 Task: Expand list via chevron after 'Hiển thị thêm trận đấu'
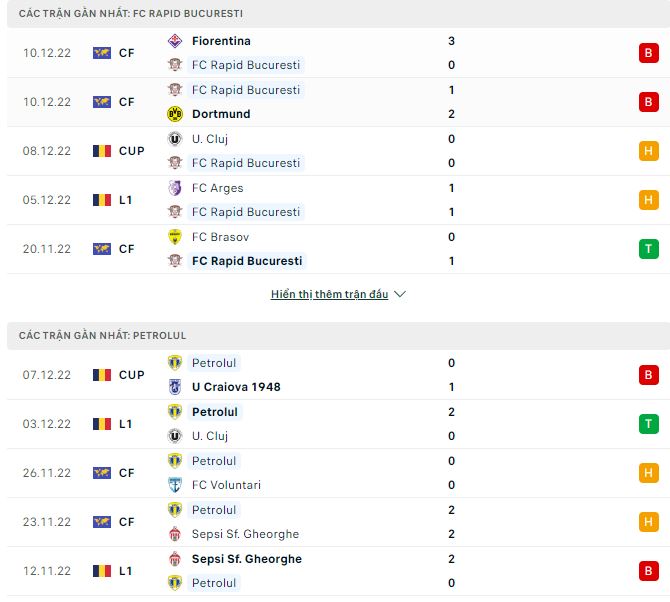(x=400, y=295)
